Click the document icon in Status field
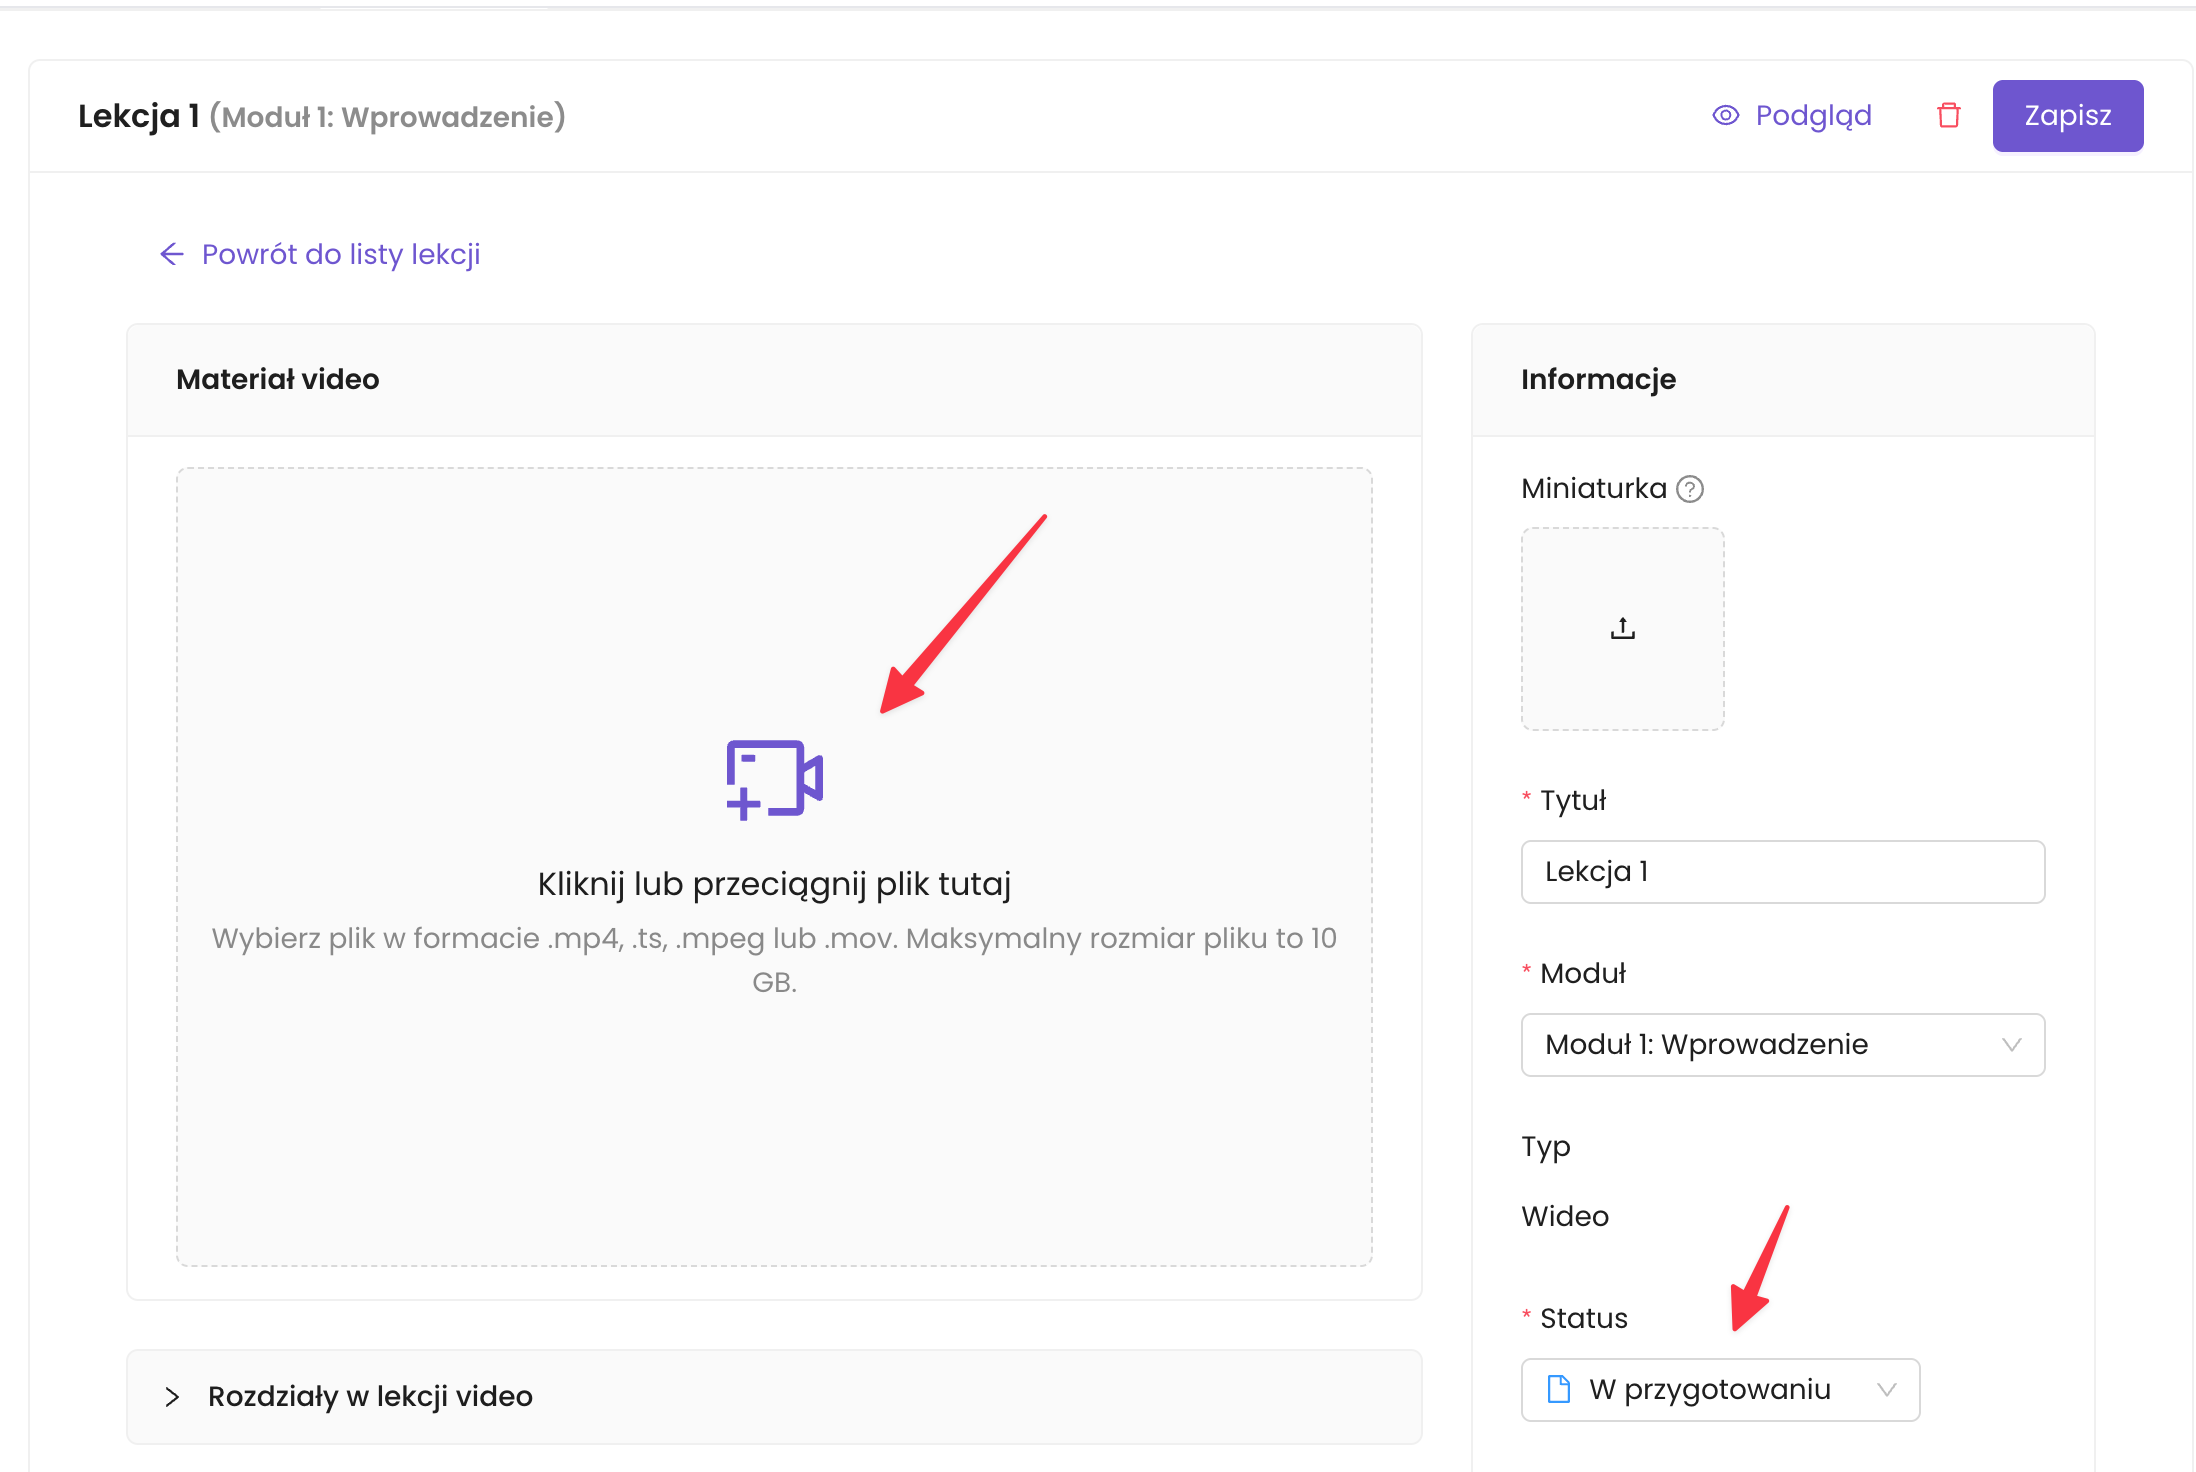The width and height of the screenshot is (2196, 1472). tap(1558, 1389)
